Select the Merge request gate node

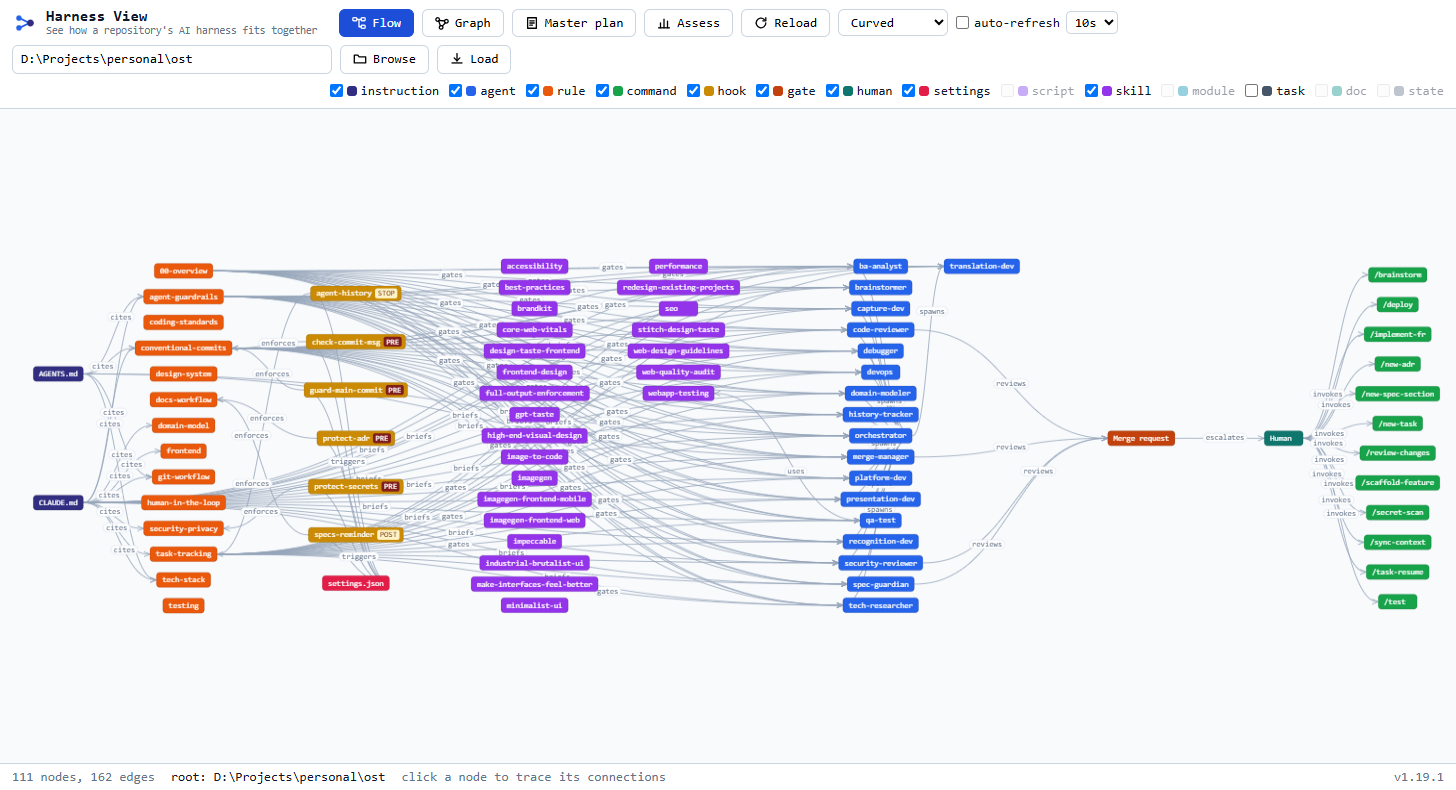1141,438
